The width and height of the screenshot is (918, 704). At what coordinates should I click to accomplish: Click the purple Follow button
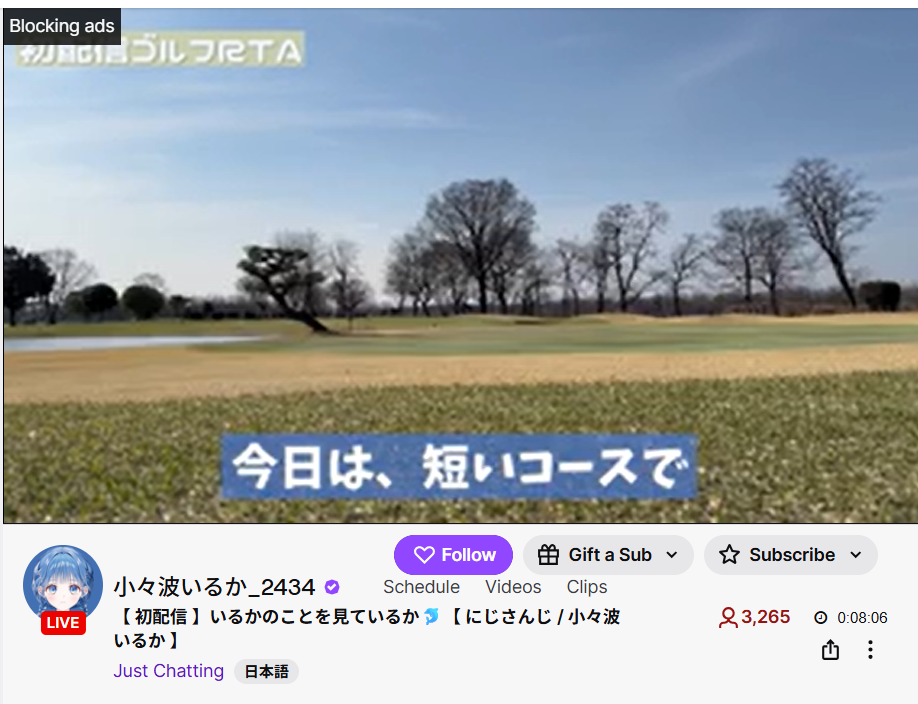[x=453, y=555]
